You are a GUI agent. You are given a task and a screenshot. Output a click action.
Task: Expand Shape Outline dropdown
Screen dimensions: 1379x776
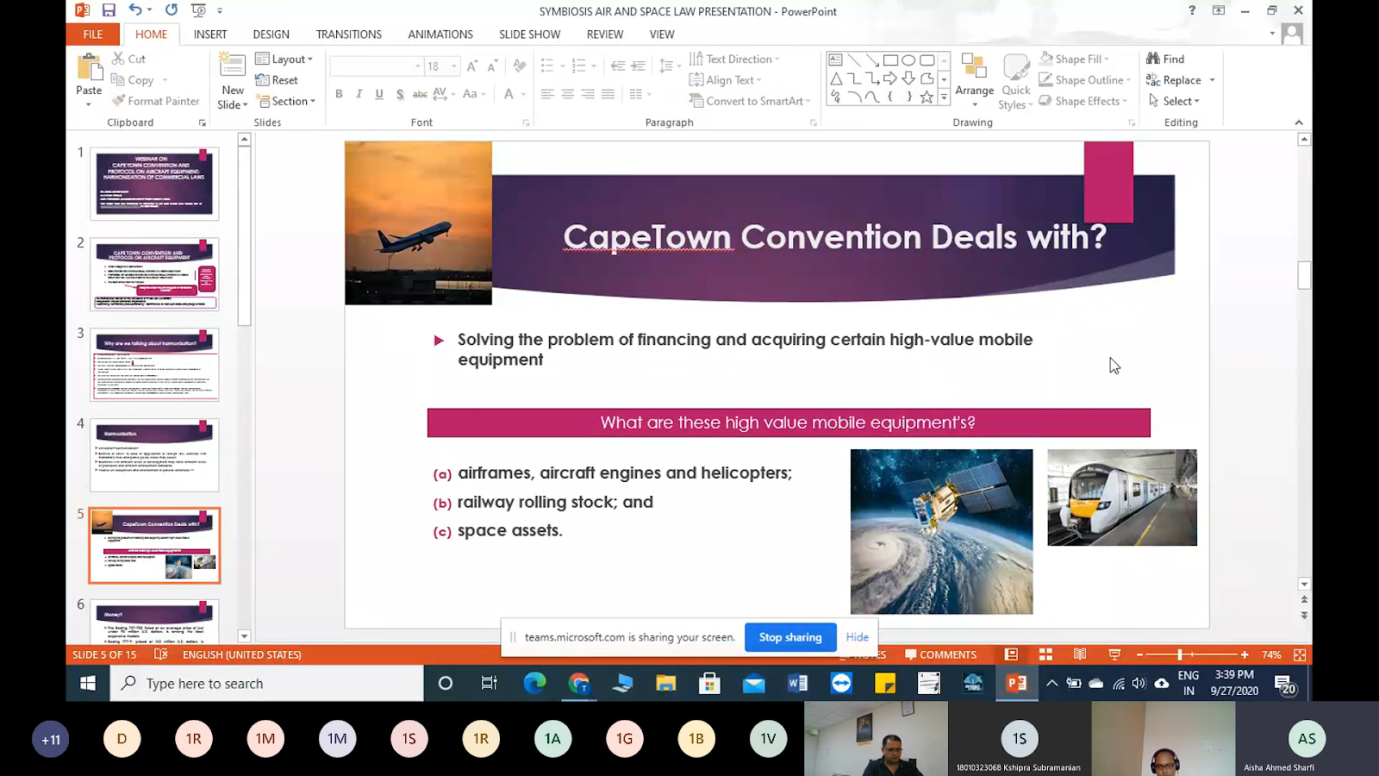1085,80
